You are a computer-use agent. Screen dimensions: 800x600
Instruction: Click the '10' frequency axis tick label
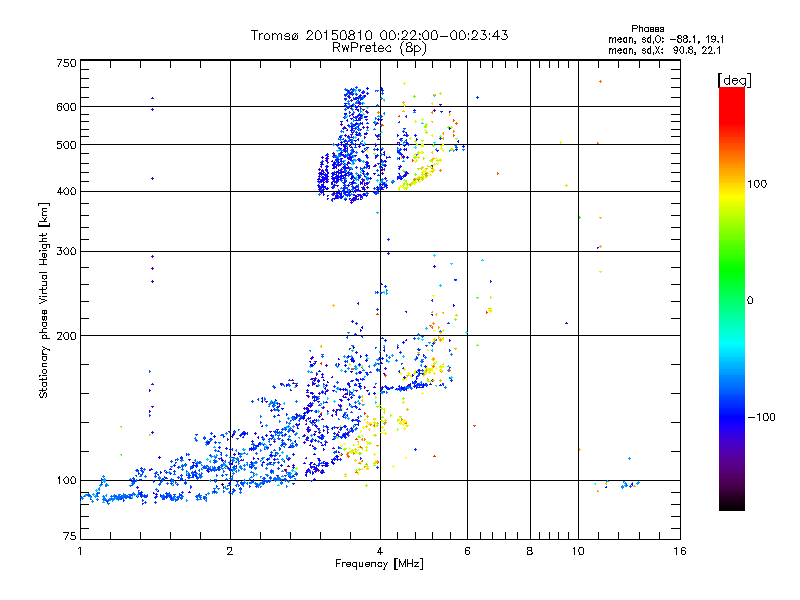click(578, 551)
